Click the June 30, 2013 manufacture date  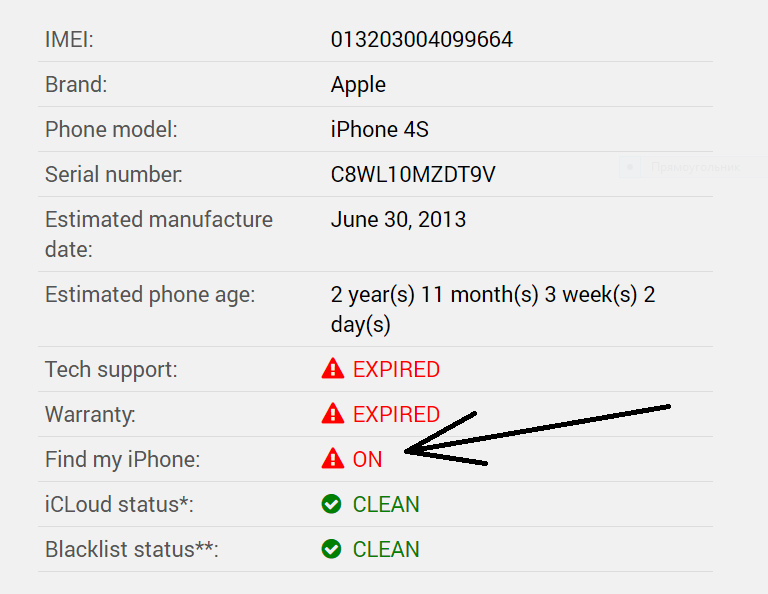(398, 220)
